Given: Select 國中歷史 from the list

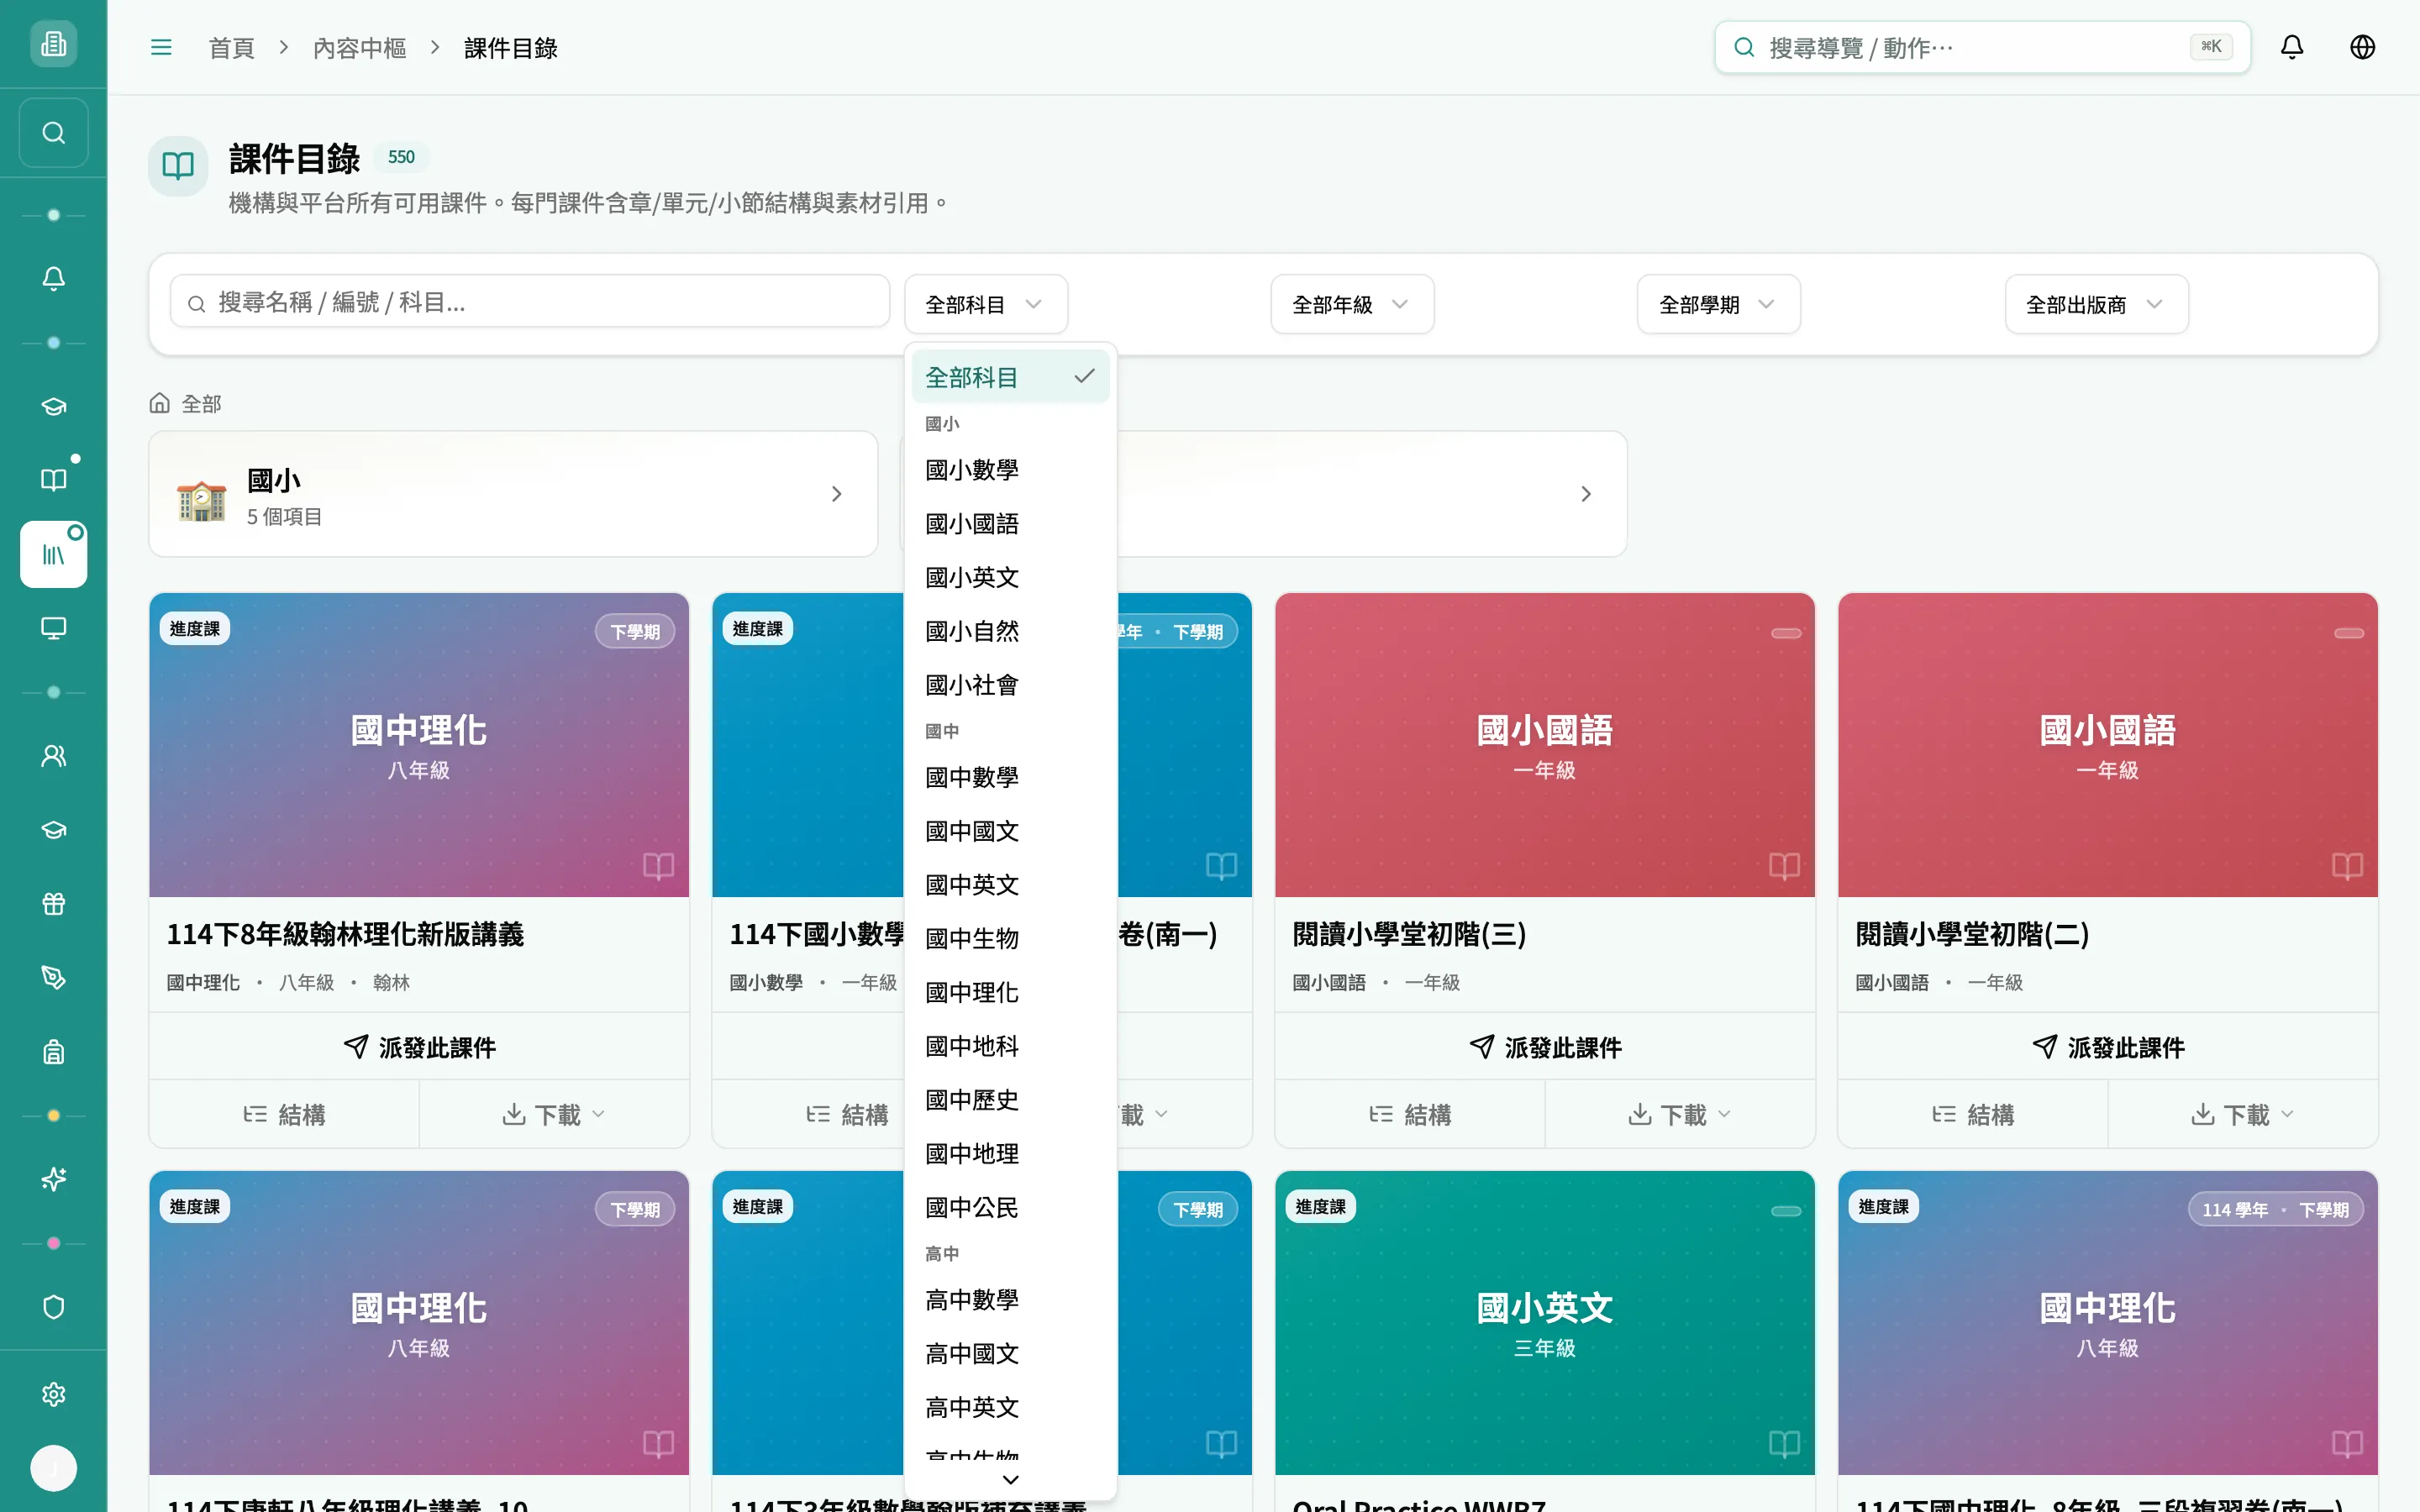Looking at the screenshot, I should [x=1010, y=1100].
